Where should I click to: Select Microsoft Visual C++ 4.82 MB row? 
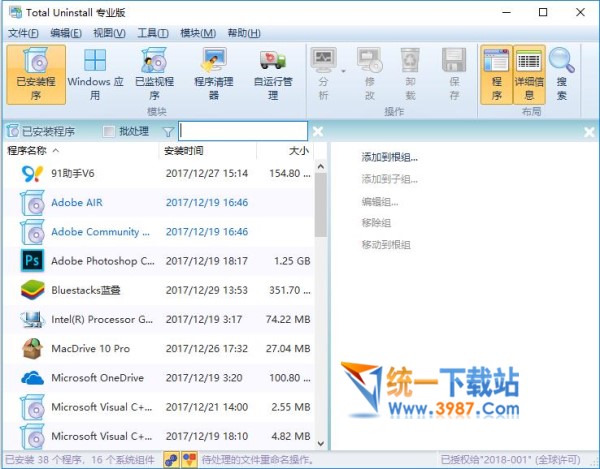[159, 436]
